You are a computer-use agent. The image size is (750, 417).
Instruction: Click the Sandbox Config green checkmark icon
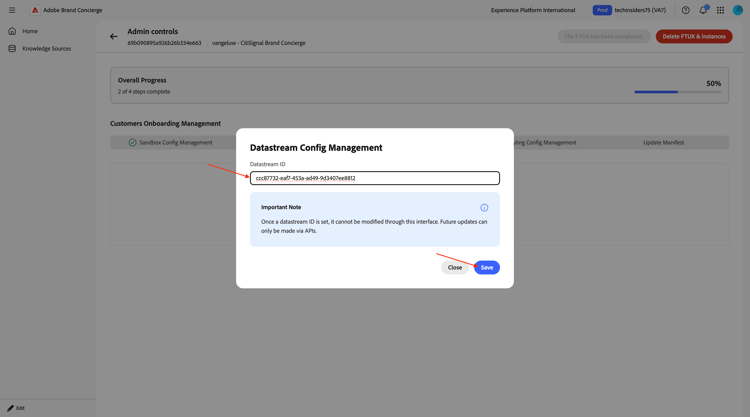click(132, 143)
